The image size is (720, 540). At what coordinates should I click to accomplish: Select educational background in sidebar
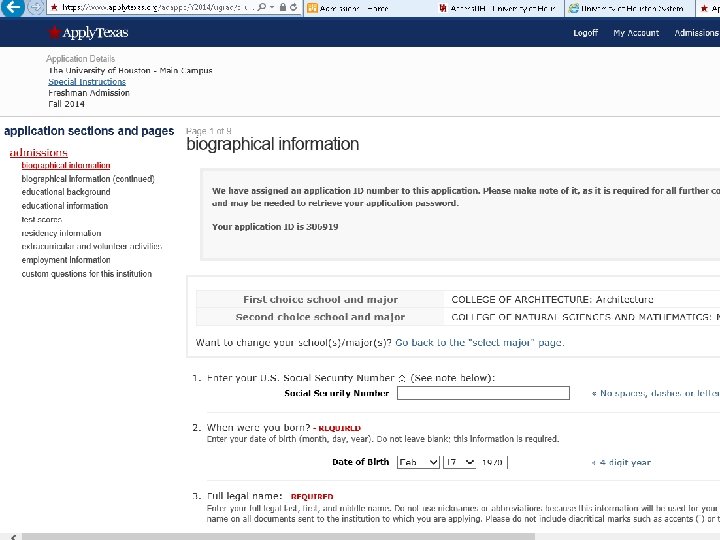[66, 192]
